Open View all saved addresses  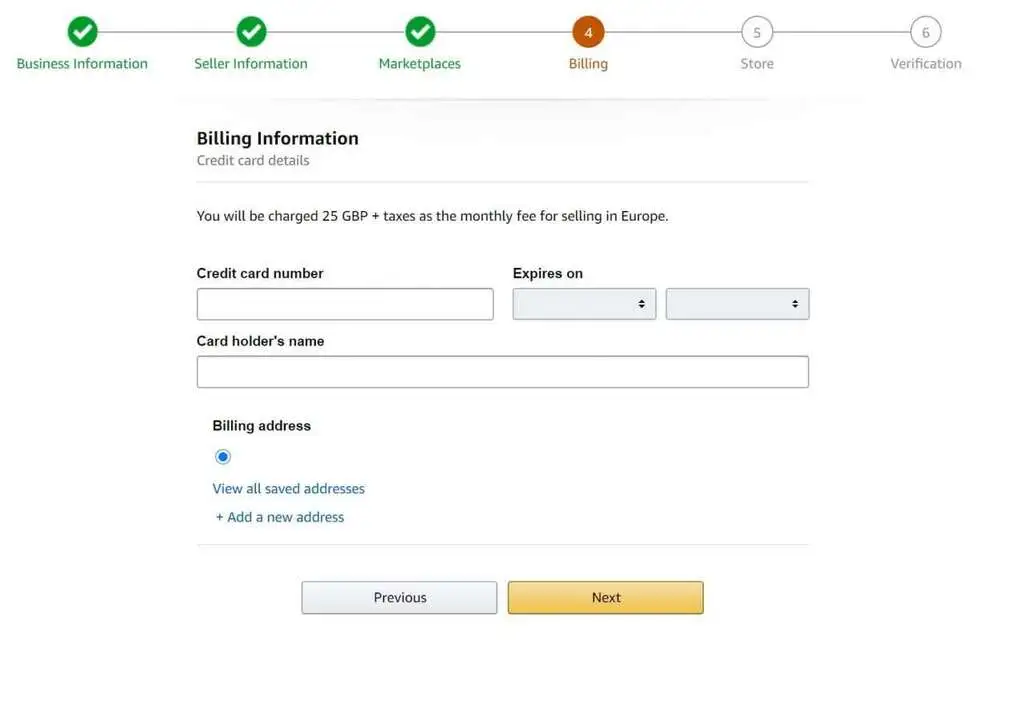tap(288, 488)
